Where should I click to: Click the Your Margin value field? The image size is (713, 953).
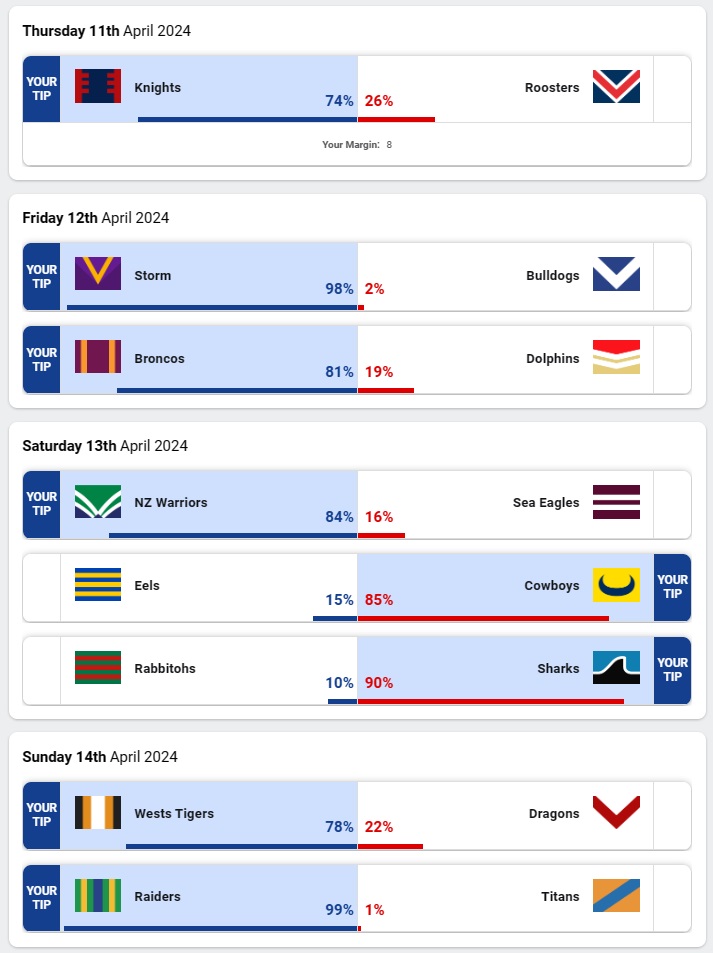click(x=389, y=145)
